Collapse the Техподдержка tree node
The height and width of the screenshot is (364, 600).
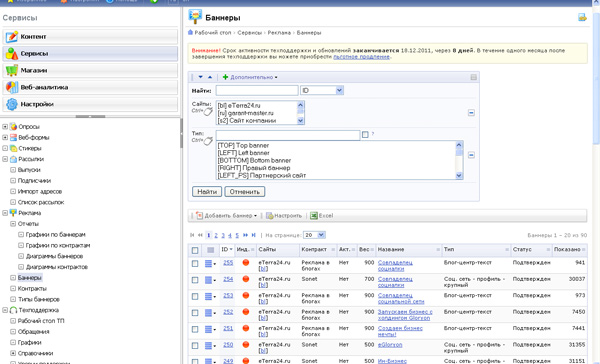[x=5, y=310]
